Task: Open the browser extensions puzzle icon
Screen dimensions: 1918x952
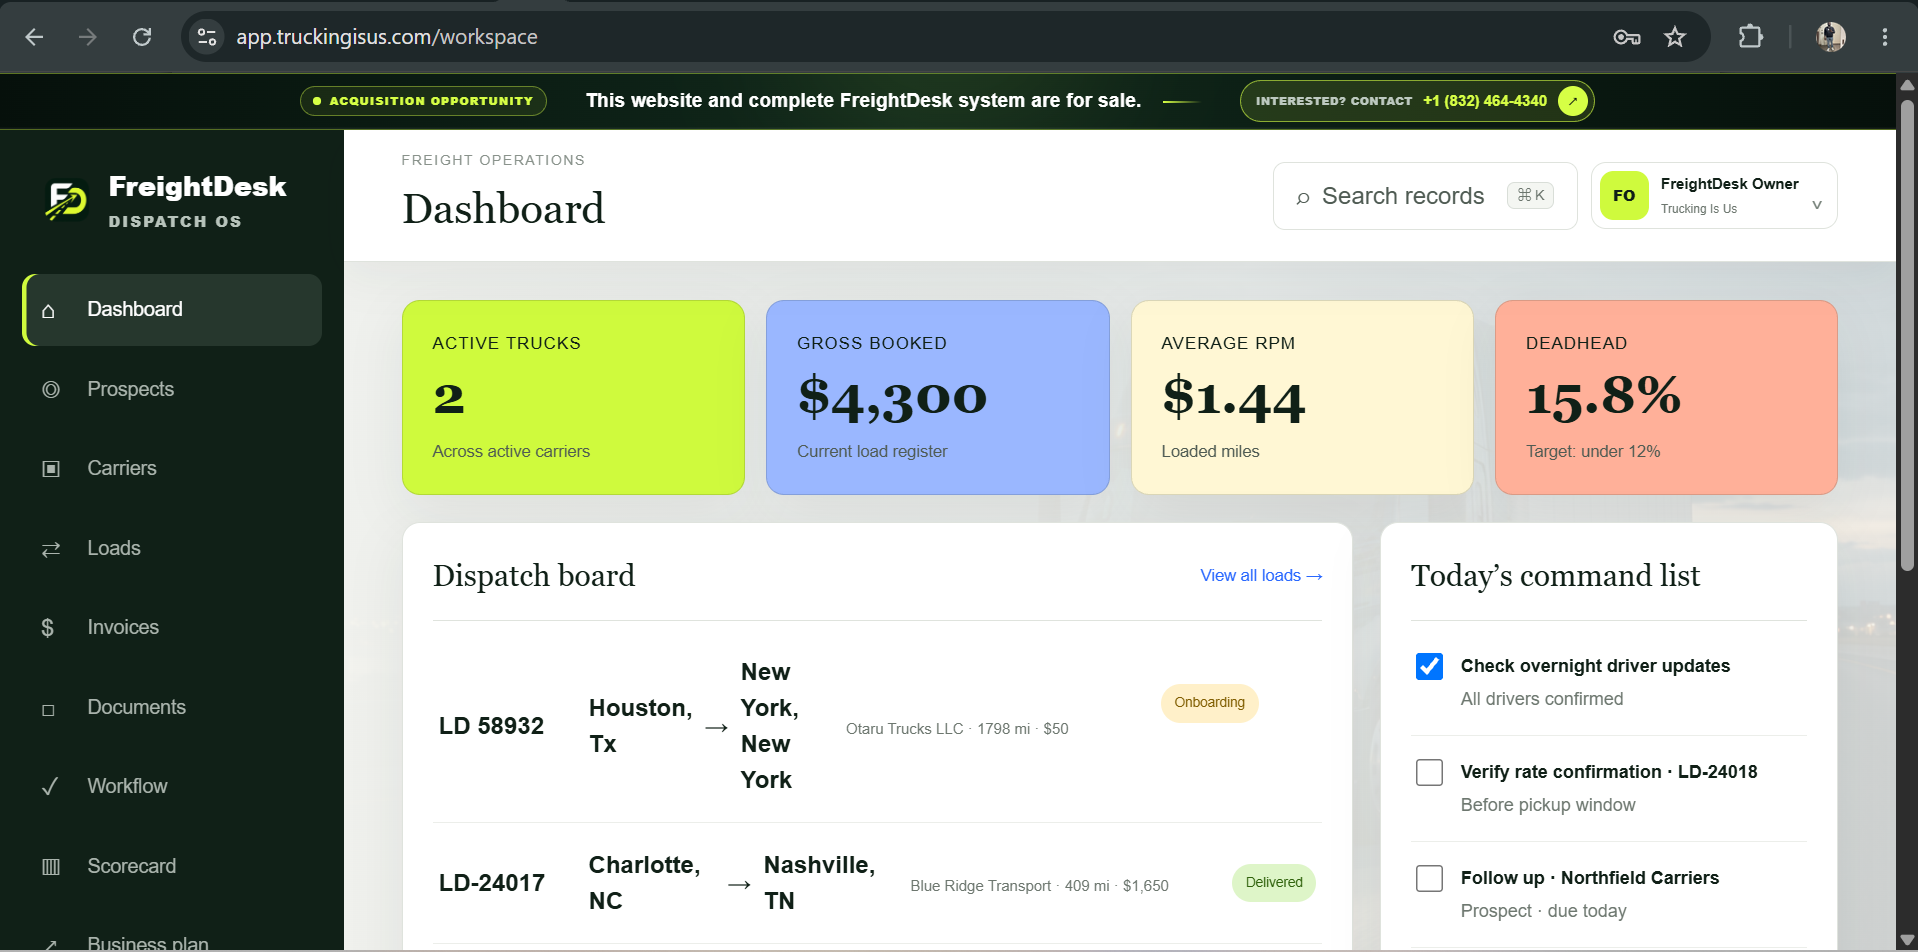Action: [1750, 37]
